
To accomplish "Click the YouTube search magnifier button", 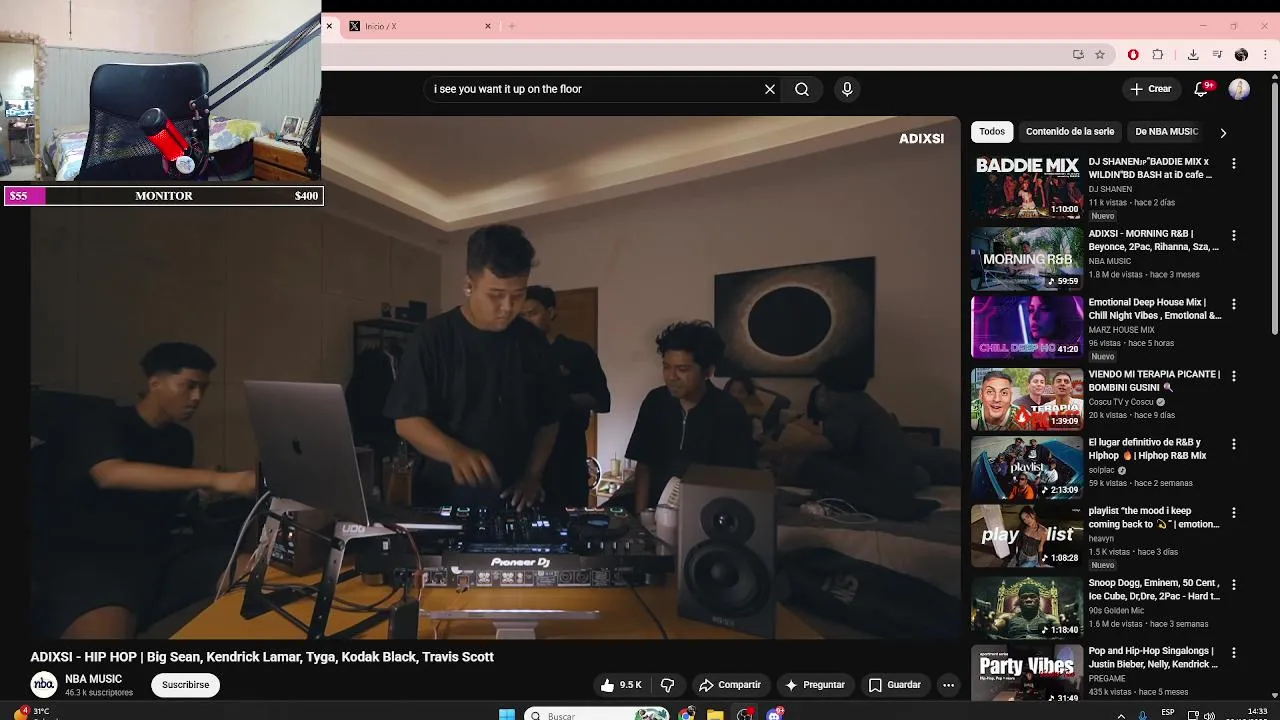I will (x=802, y=89).
